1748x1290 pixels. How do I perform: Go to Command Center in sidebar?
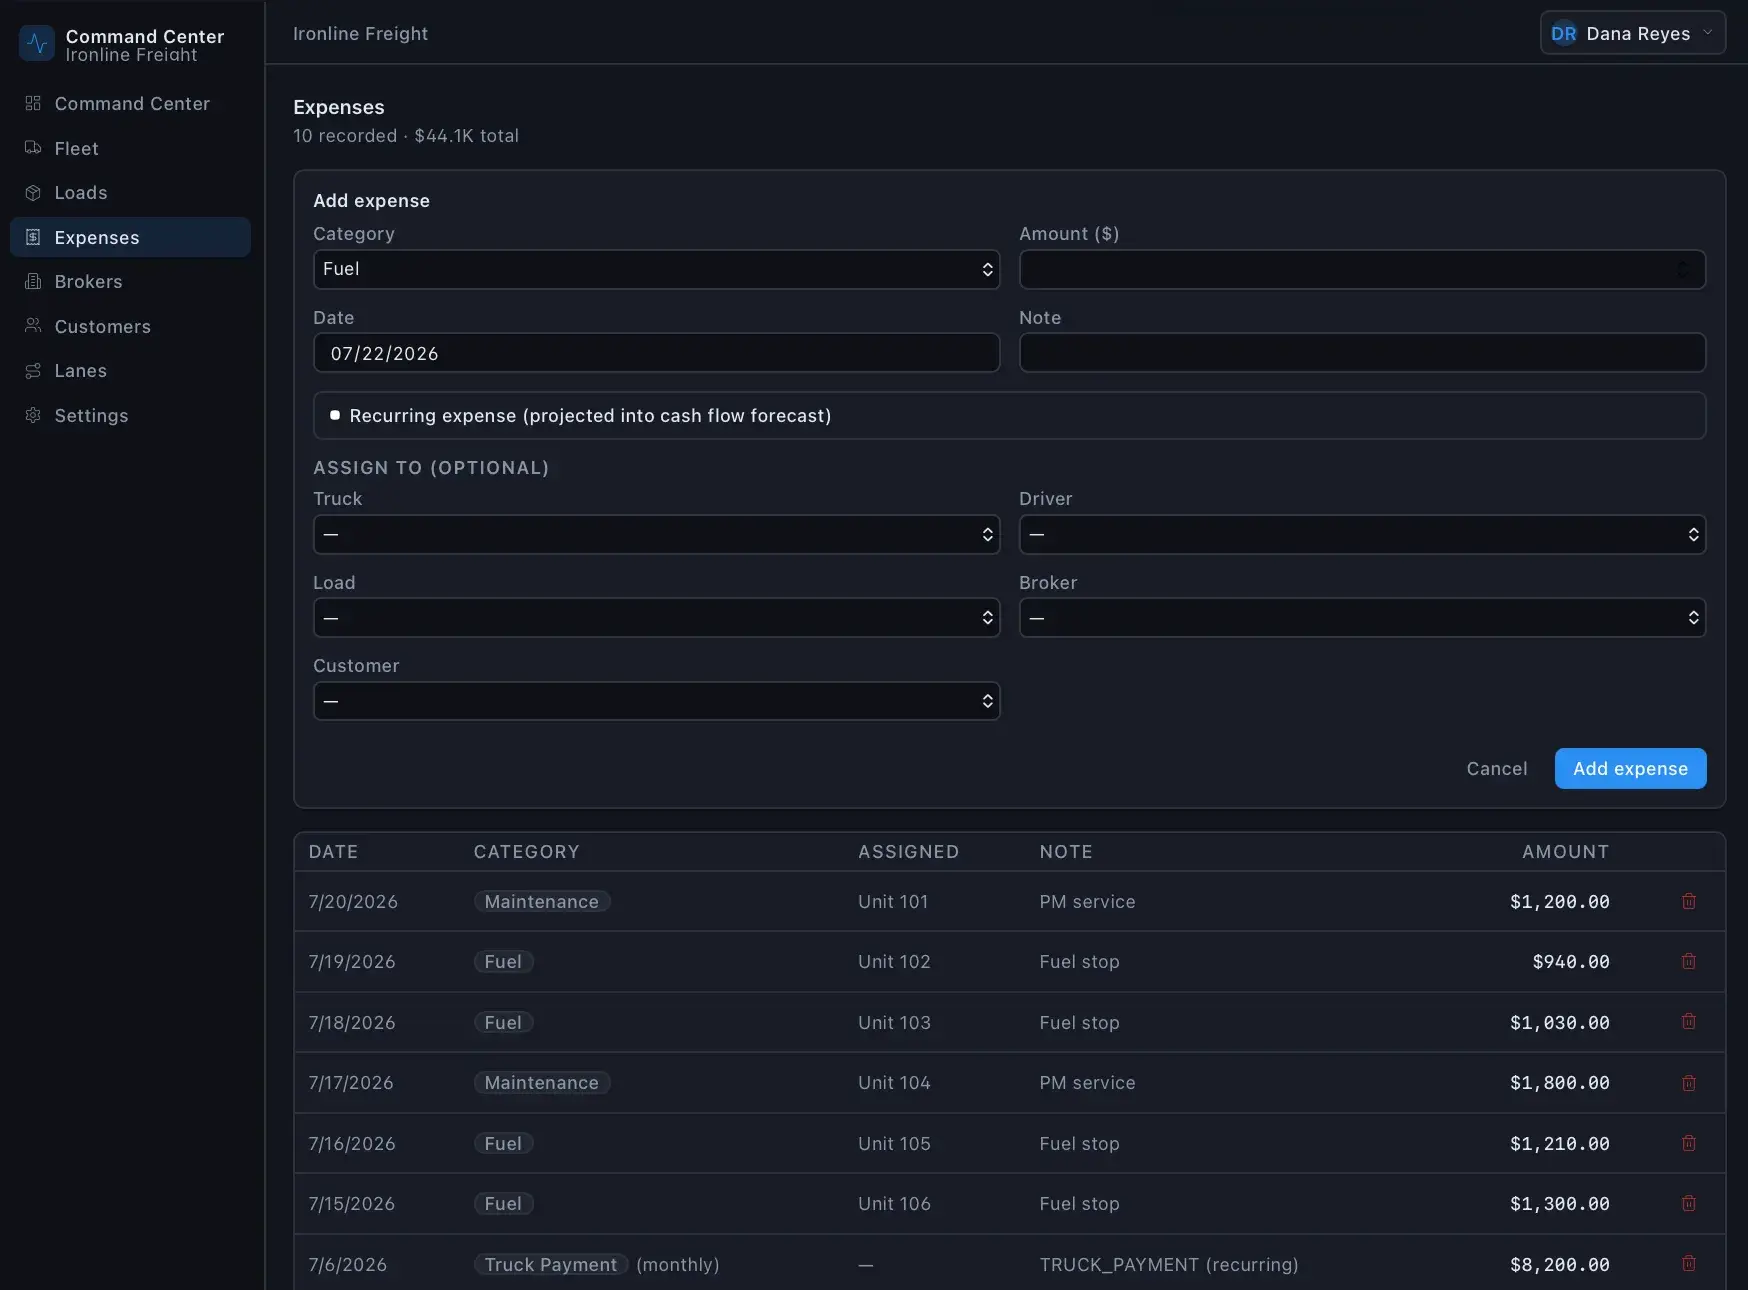[130, 103]
